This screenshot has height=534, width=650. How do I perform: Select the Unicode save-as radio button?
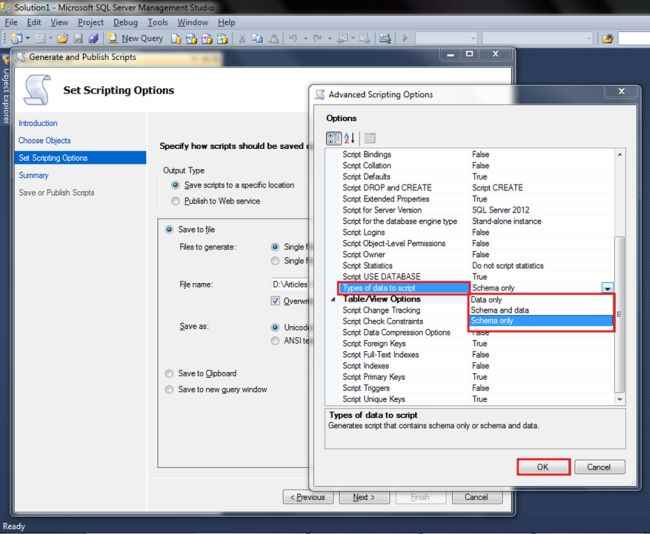[275, 328]
